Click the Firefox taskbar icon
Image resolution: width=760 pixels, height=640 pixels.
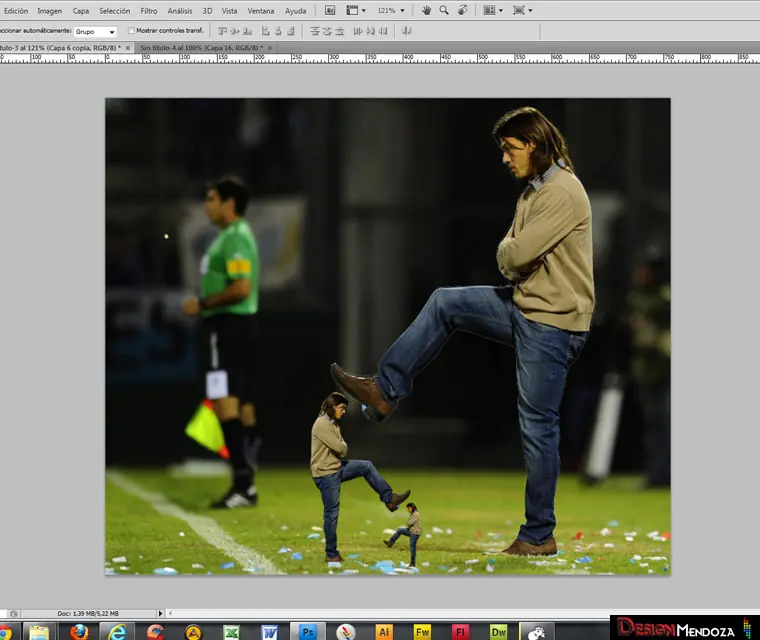tap(79, 631)
